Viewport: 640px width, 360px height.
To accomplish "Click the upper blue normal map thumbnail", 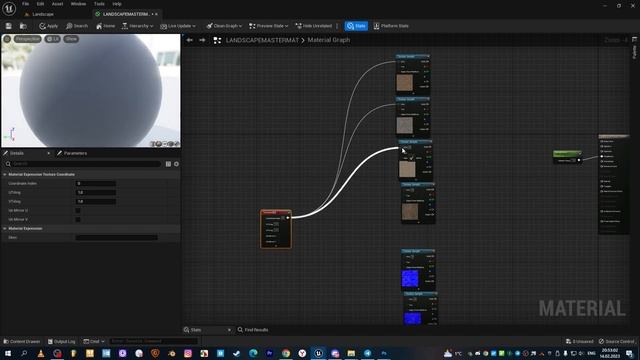I will pyautogui.click(x=410, y=278).
